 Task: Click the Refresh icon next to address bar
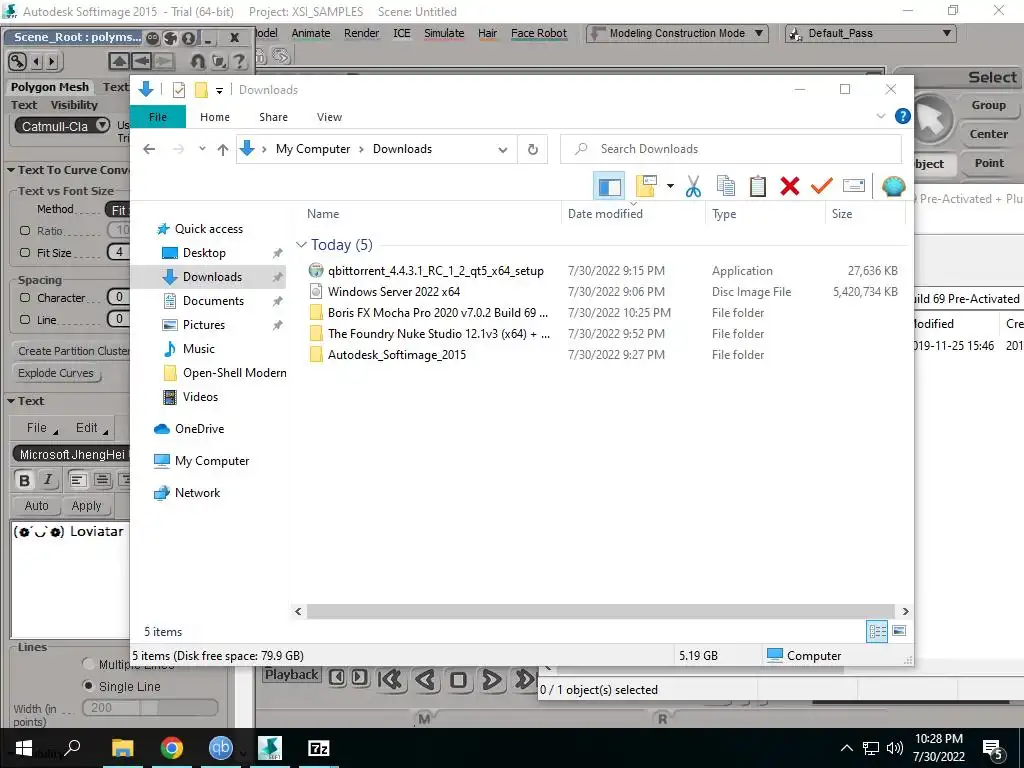pyautogui.click(x=533, y=150)
